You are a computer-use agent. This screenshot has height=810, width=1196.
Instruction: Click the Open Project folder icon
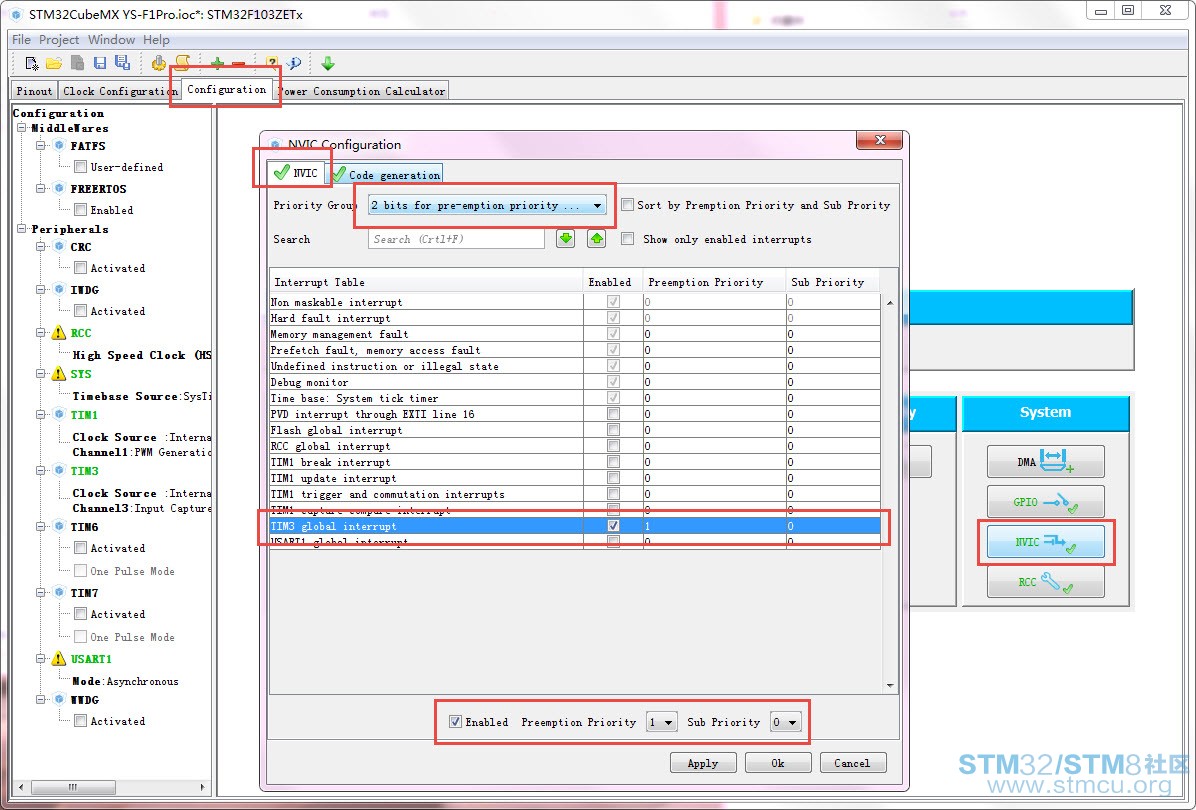coord(53,63)
